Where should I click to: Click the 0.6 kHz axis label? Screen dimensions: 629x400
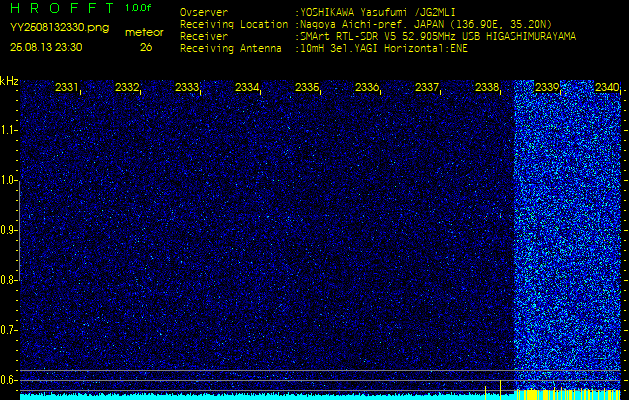coord(8,380)
